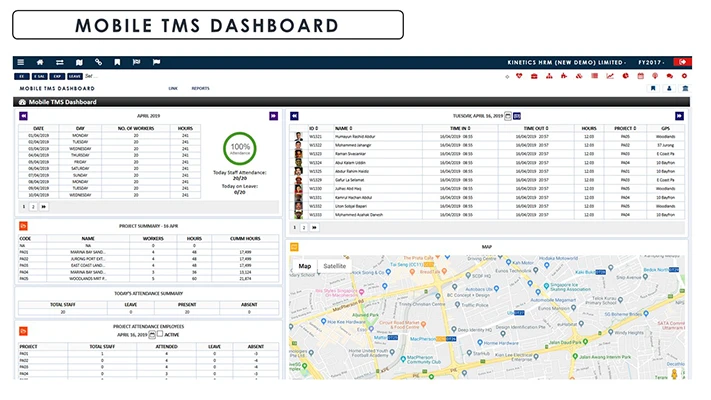This screenshot has height=400, width=711.
Task: Sort attendance list by TIME IN column
Action: 460,128
